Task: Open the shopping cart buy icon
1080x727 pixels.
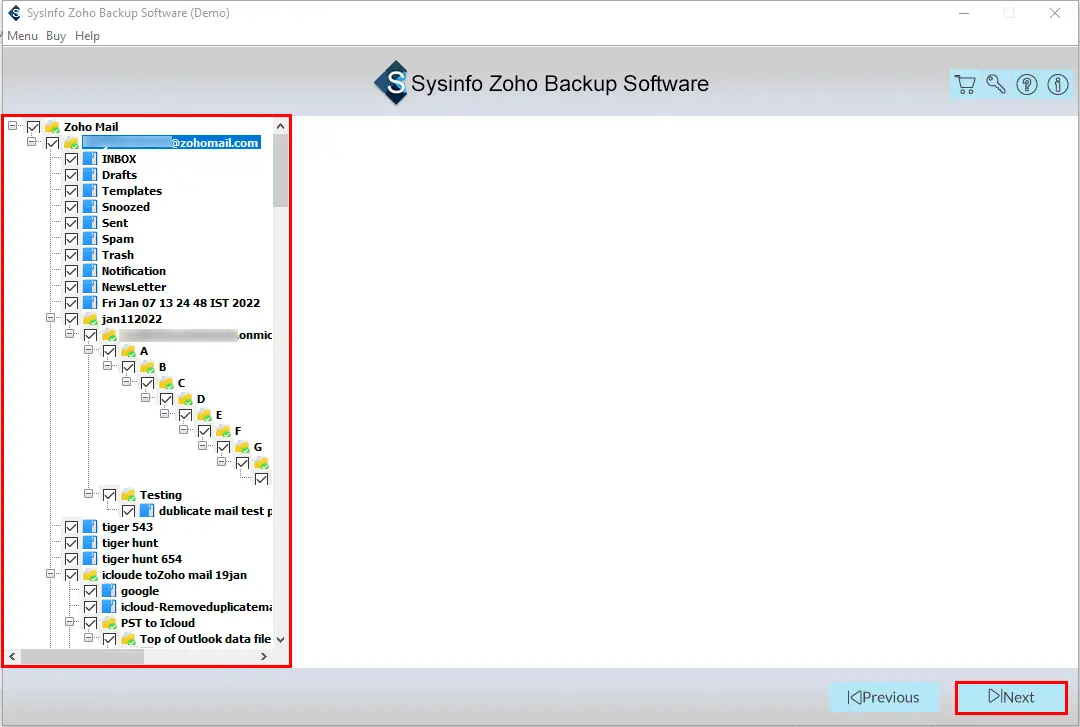Action: pos(965,84)
